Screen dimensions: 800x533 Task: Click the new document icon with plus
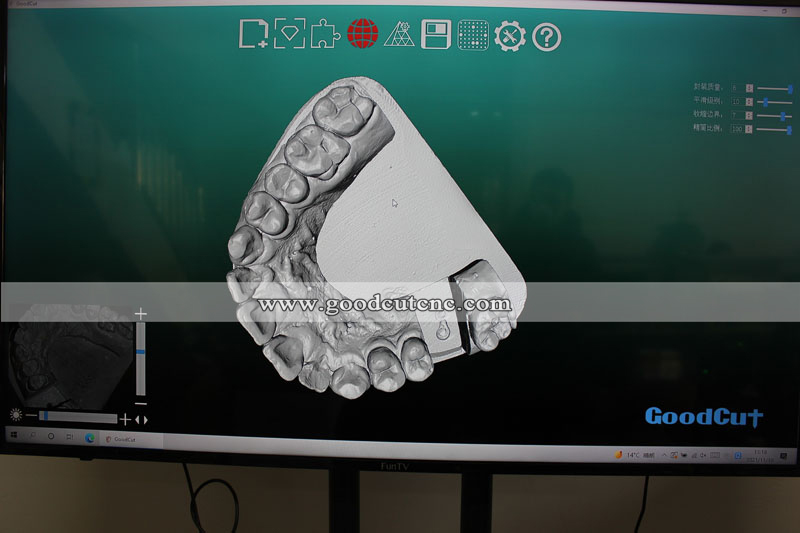(x=254, y=34)
